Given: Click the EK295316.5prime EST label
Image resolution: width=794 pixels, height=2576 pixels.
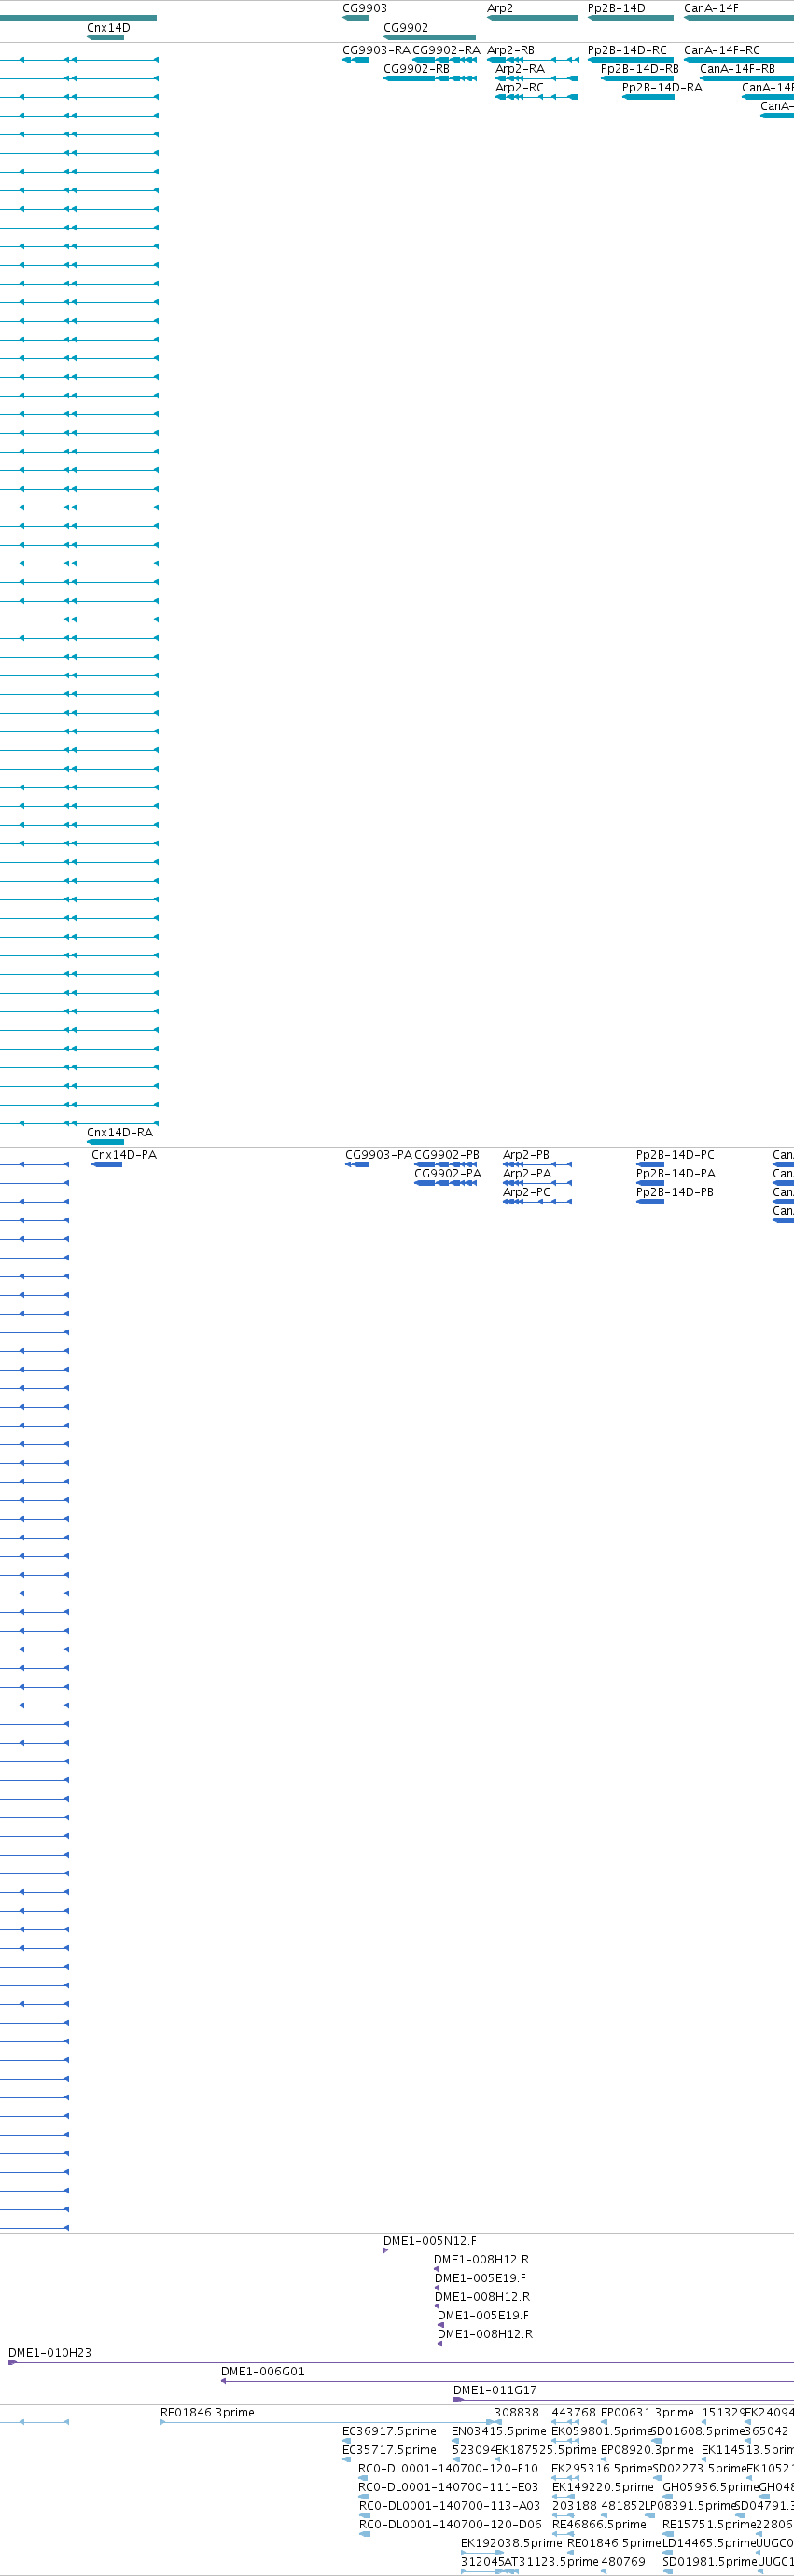Looking at the screenshot, I should [602, 2469].
